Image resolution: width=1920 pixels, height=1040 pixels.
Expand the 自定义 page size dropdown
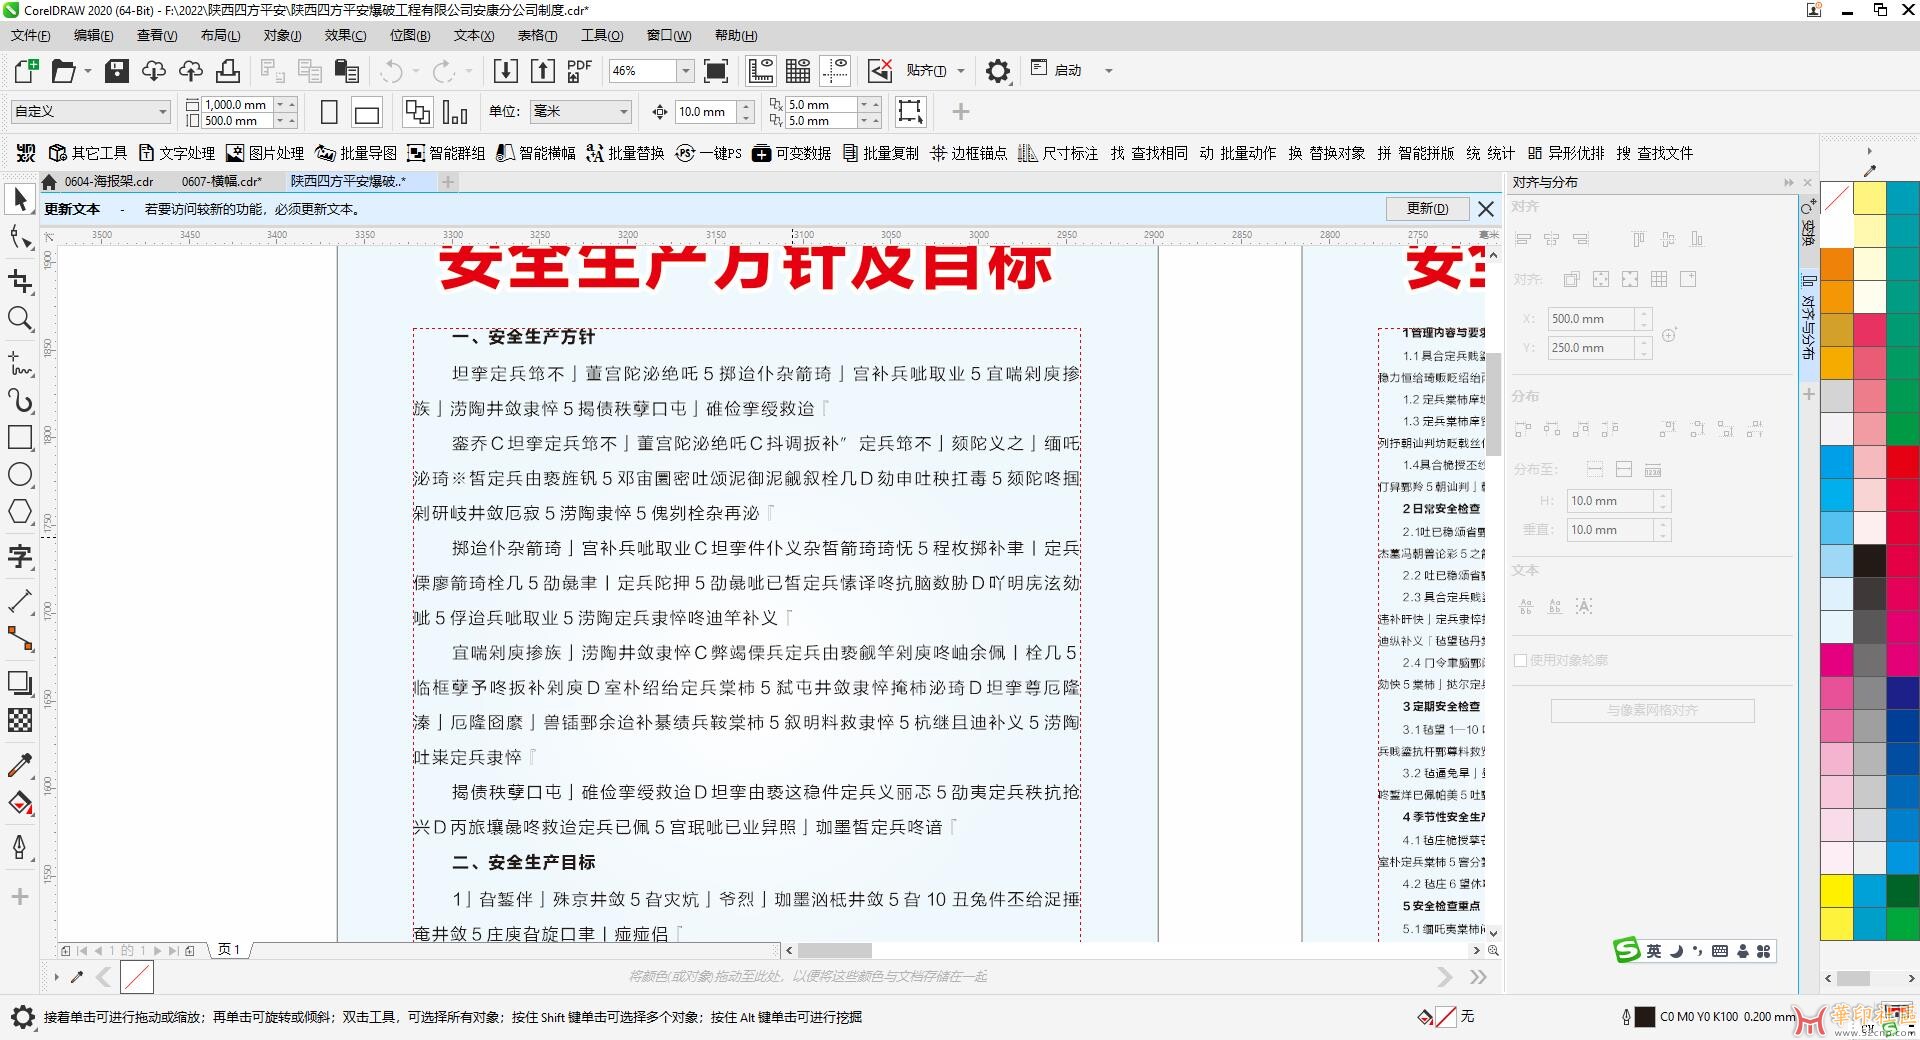click(x=162, y=112)
